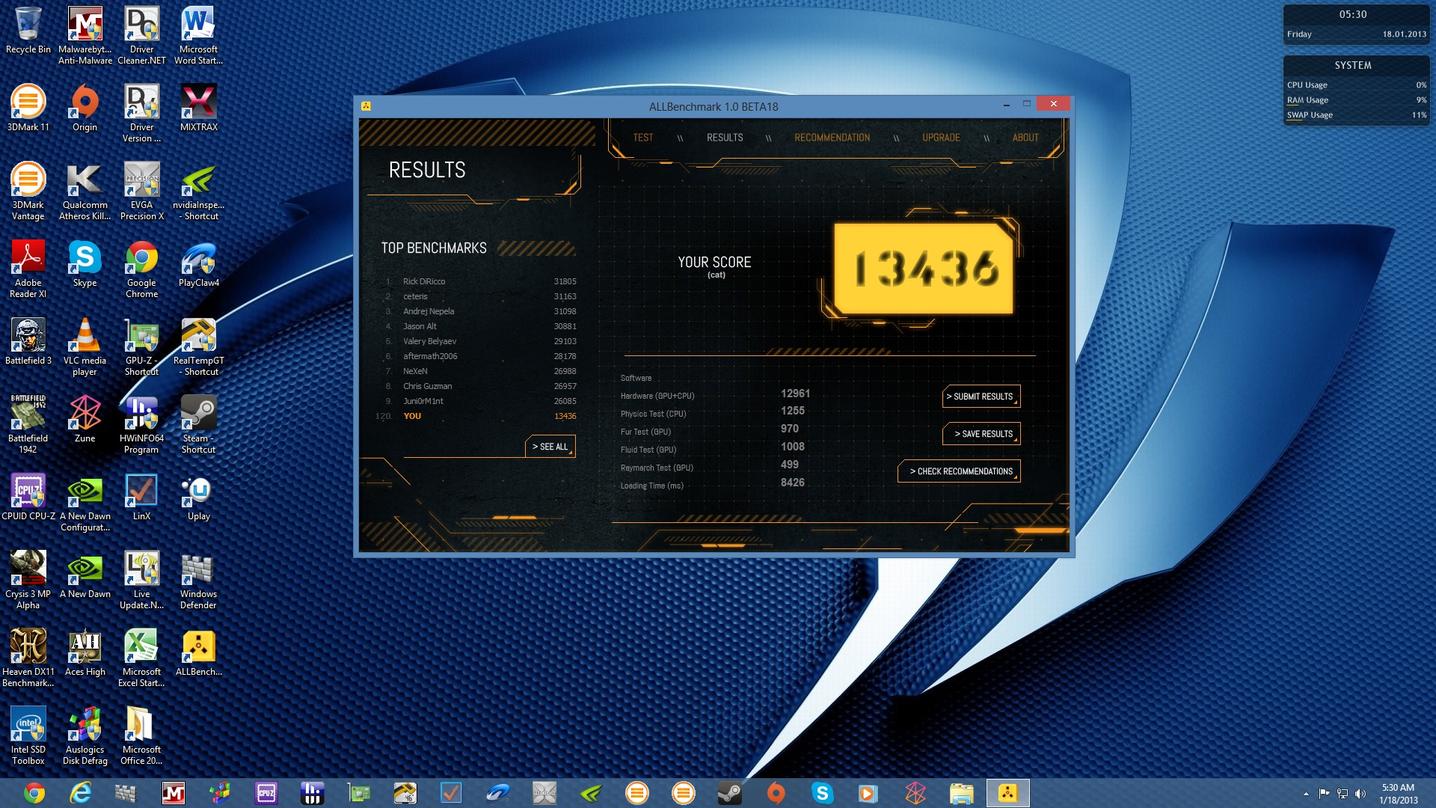Open MIXTRAX desktop icon
The width and height of the screenshot is (1436, 808).
(x=198, y=108)
